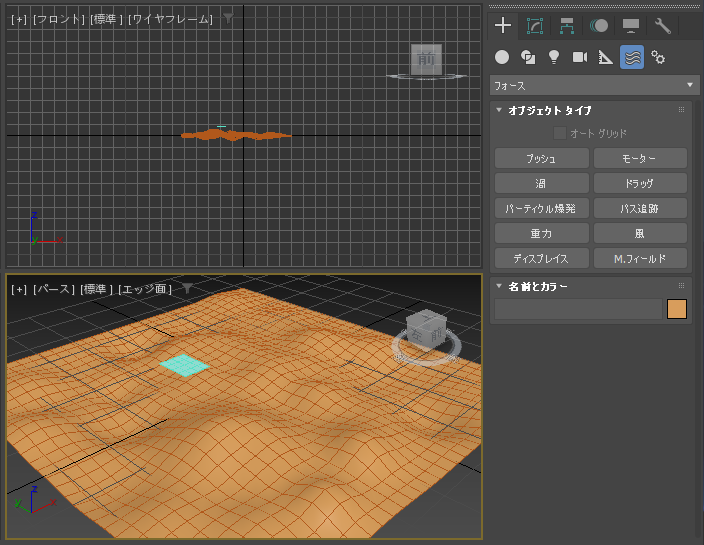Collapse the オブジェクト タイプ rollout
Viewport: 704px width, 545px height.
point(499,110)
